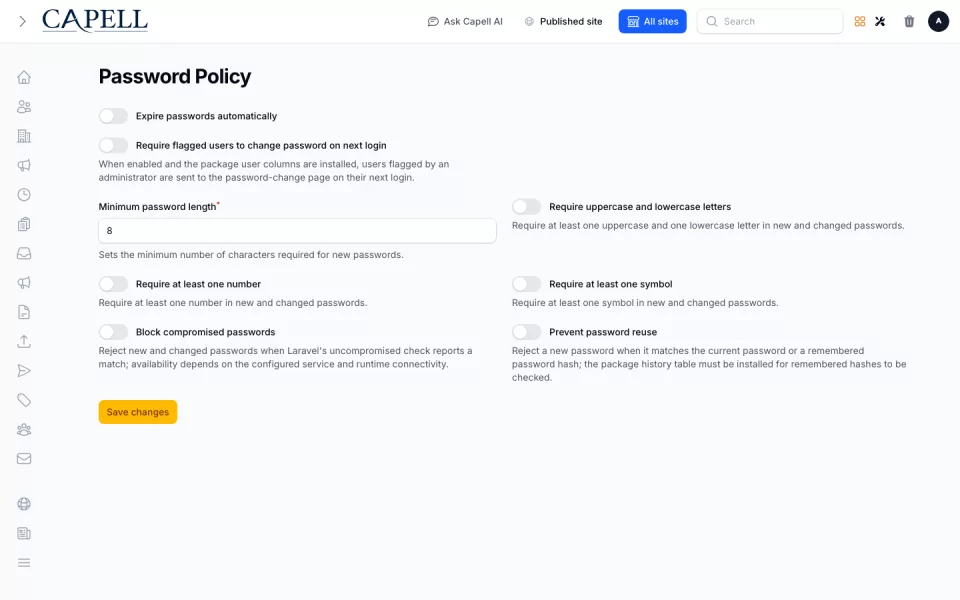Click the Search field in the top bar

[770, 21]
